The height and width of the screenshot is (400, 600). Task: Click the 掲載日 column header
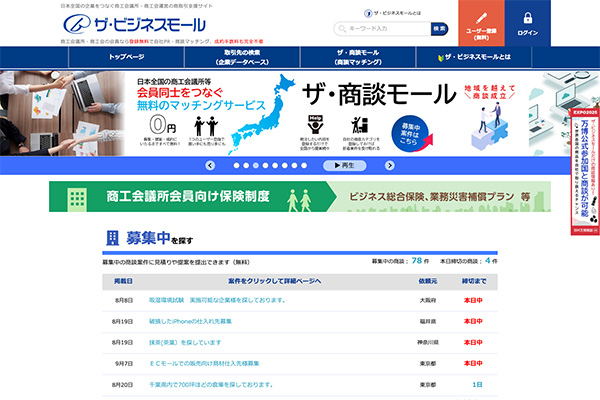pos(123,281)
